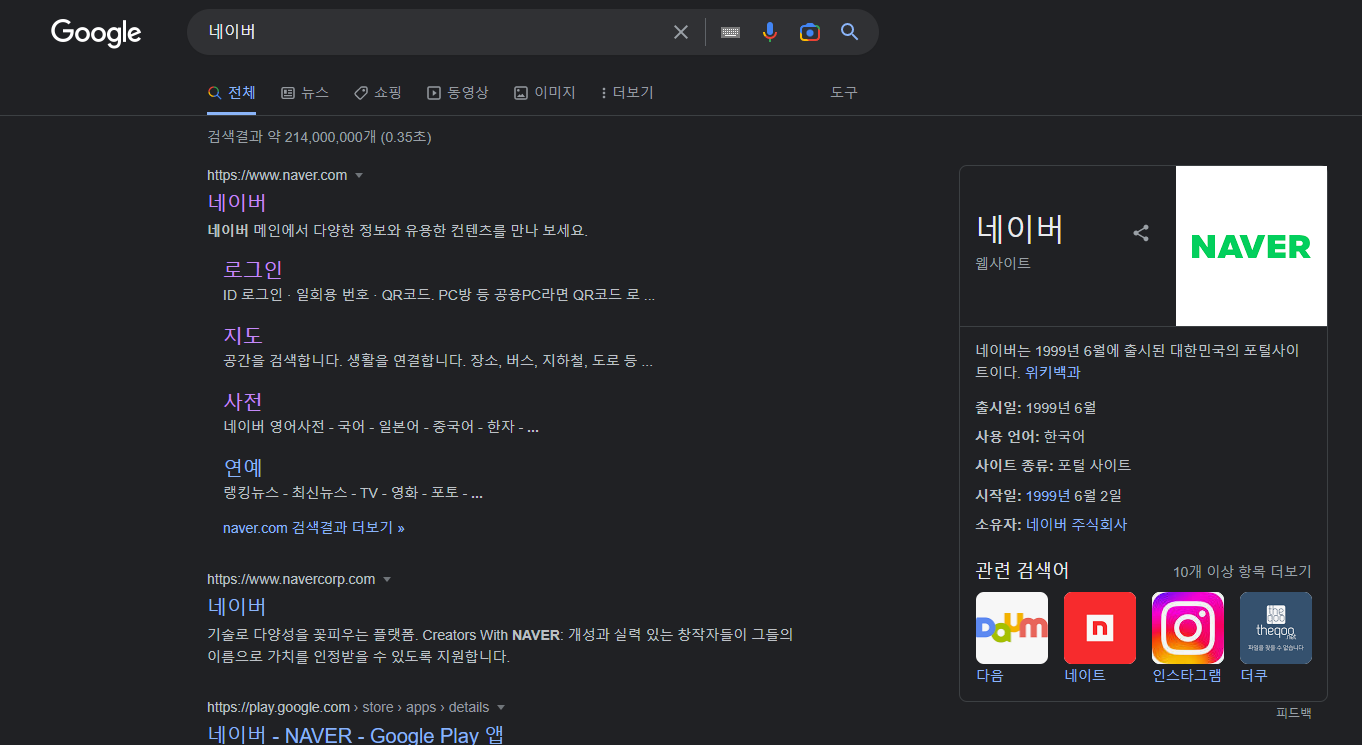Screen dimensions: 1362x745
Task: Open the 로그인 sitelink
Action: click(x=253, y=270)
